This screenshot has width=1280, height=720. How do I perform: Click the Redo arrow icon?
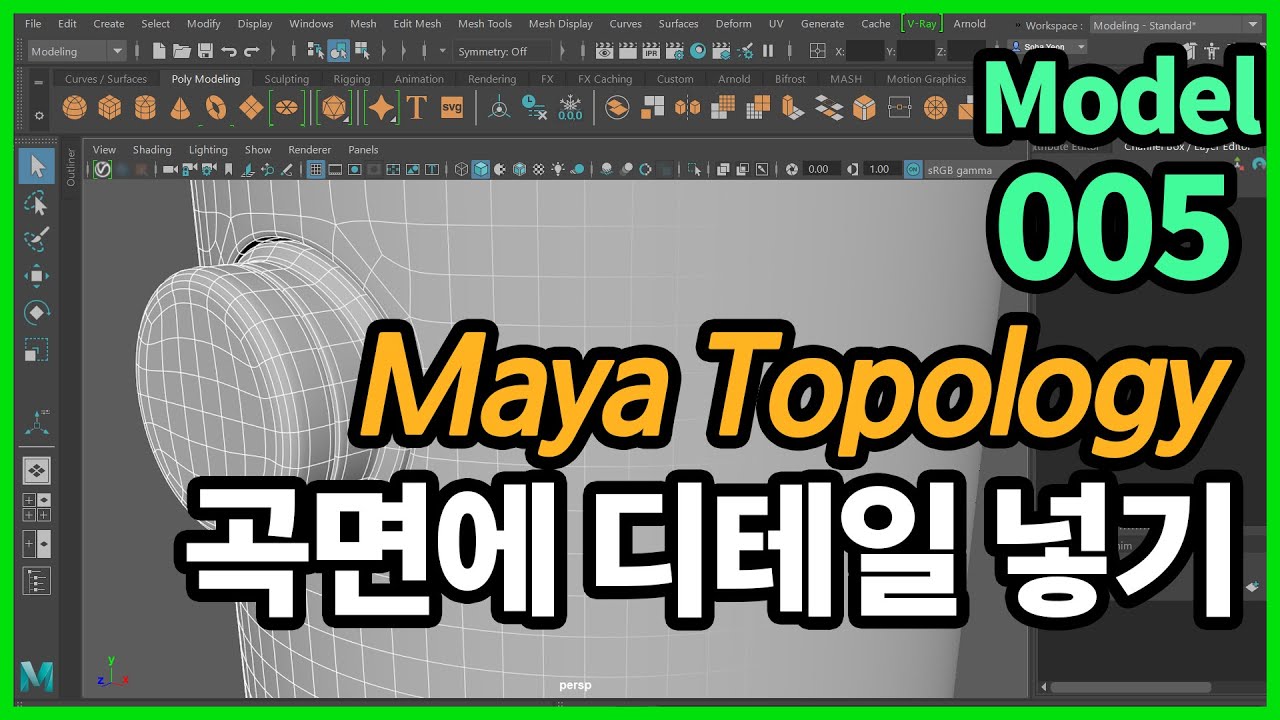click(252, 50)
